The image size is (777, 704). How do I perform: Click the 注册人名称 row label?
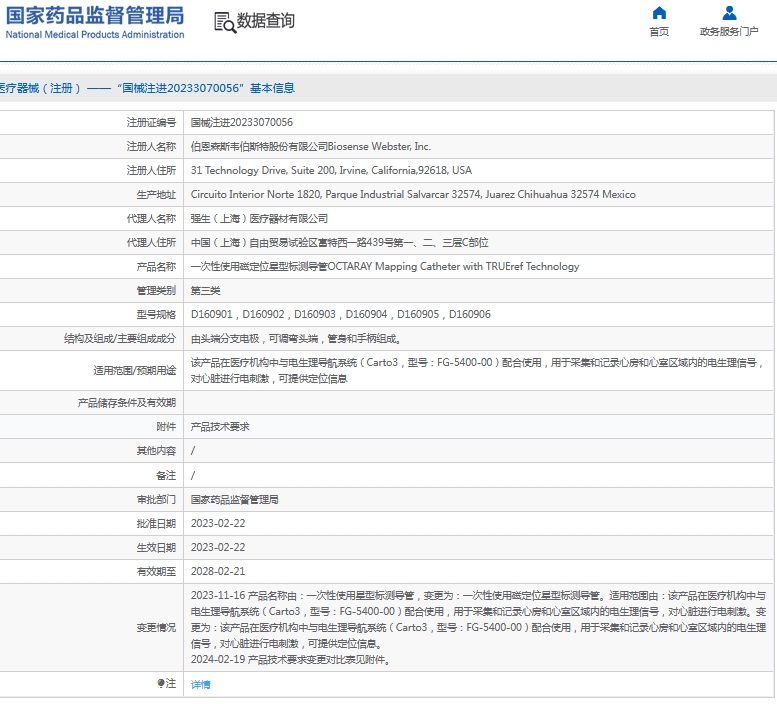click(x=151, y=147)
